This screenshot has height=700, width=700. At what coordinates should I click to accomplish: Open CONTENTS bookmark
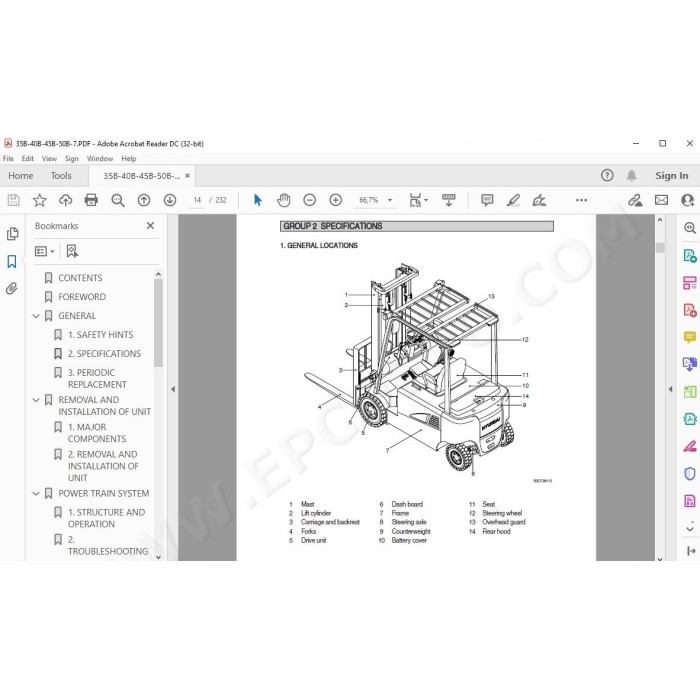click(x=80, y=278)
